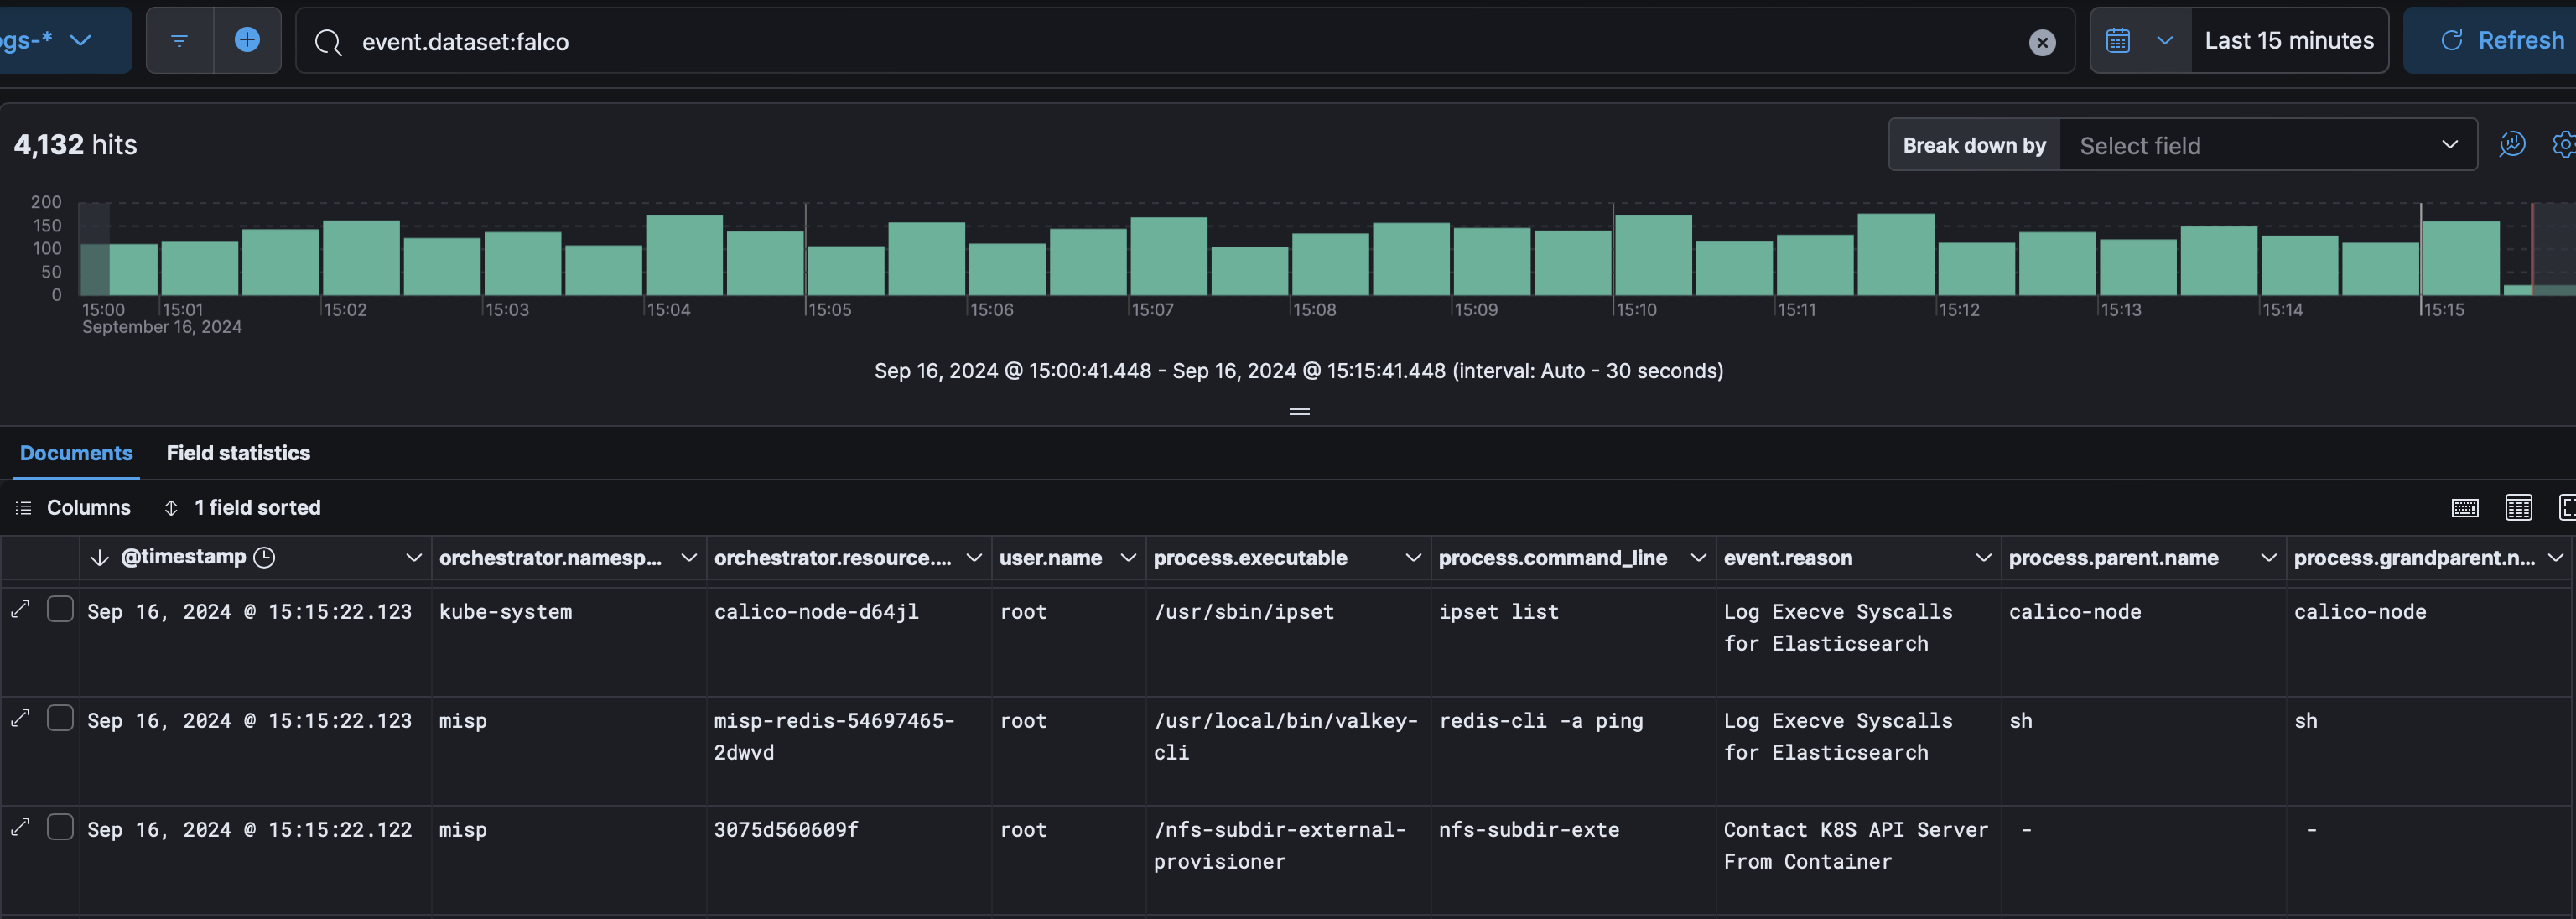Click the 4,132 hits count

(x=75, y=145)
